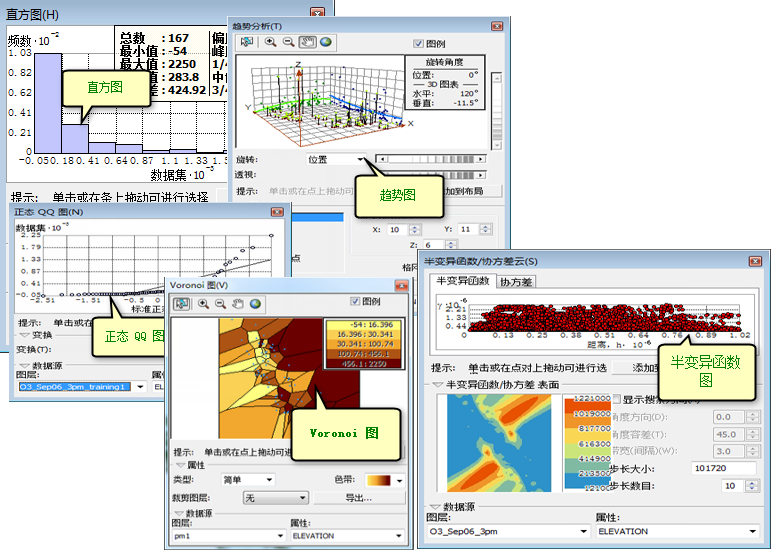Collapse 半变异函数/协方差 表面 section
Viewport: 774px width, 551px height.
(437, 385)
